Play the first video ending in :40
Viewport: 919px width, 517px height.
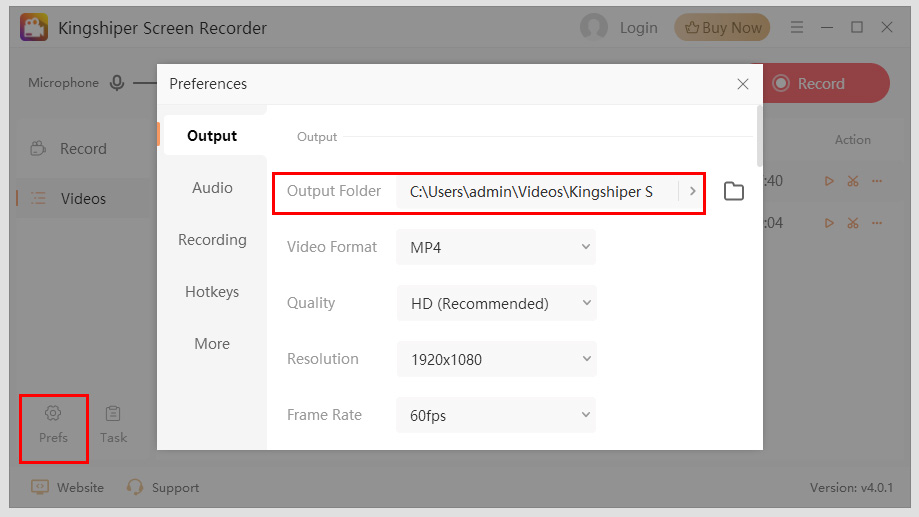829,181
